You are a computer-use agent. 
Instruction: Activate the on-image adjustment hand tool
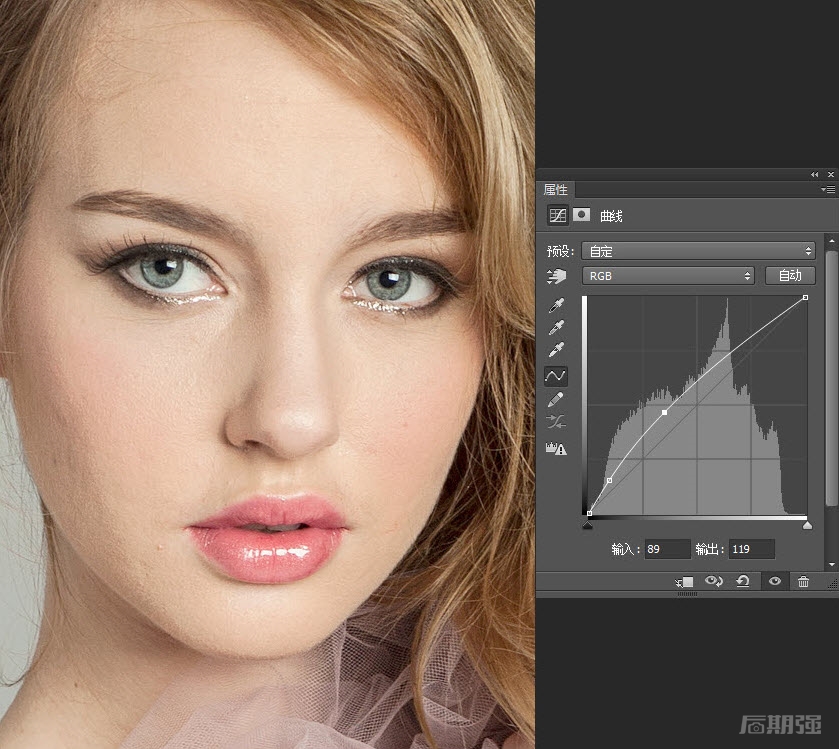(556, 276)
